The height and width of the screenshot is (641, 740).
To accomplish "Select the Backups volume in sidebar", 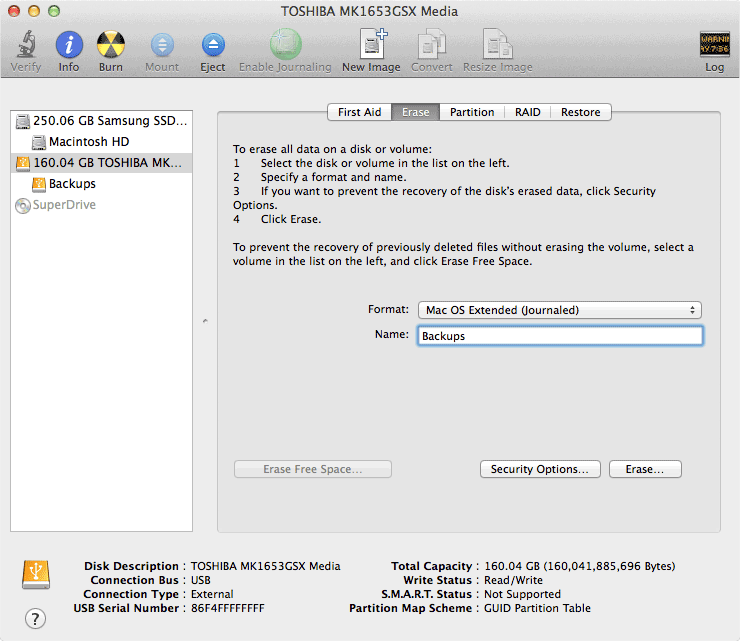I will pos(72,184).
